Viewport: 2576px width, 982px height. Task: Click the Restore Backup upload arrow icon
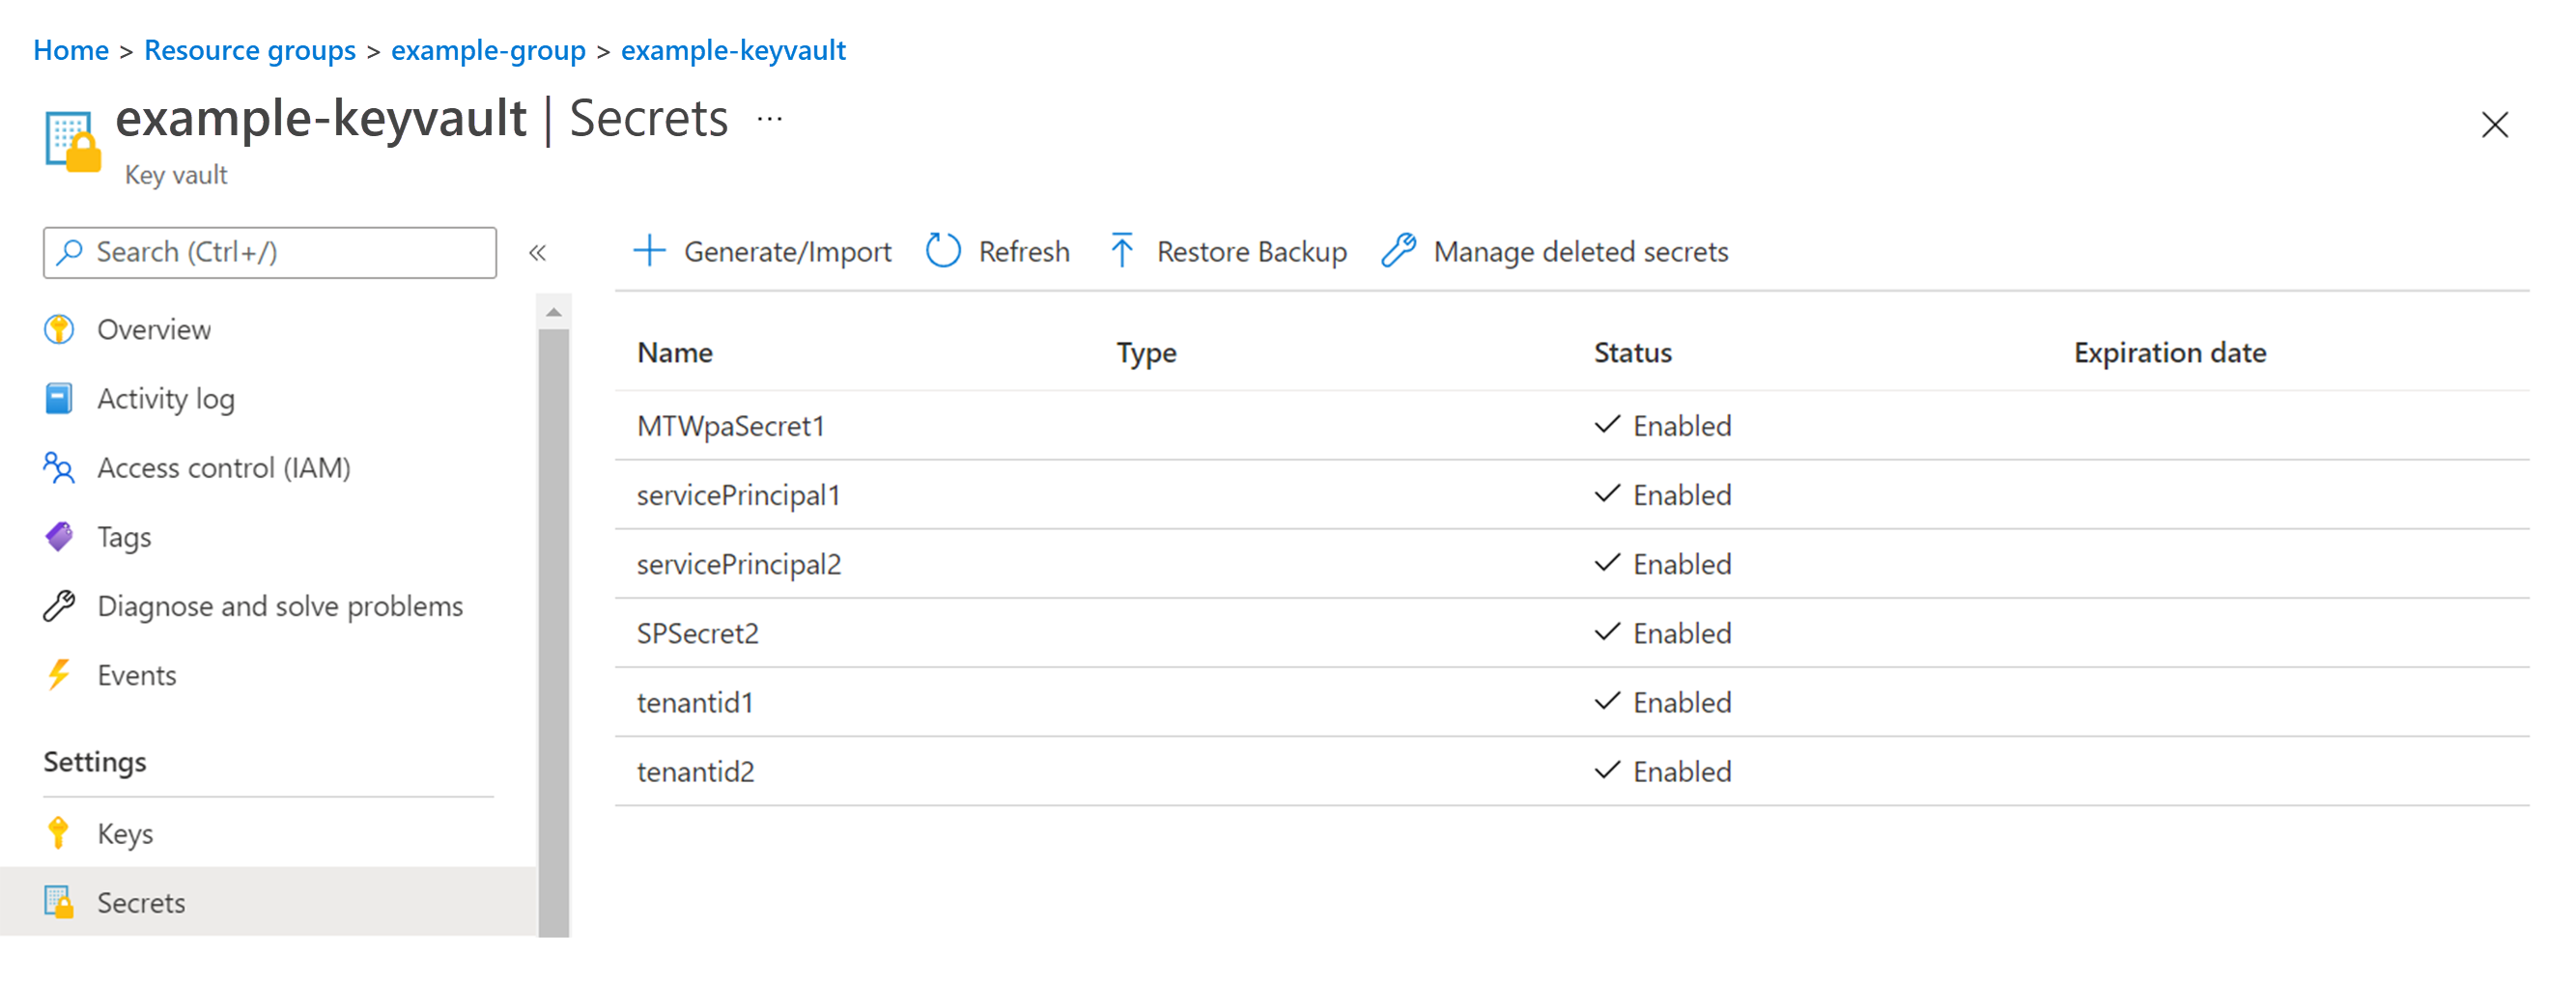pos(1121,250)
